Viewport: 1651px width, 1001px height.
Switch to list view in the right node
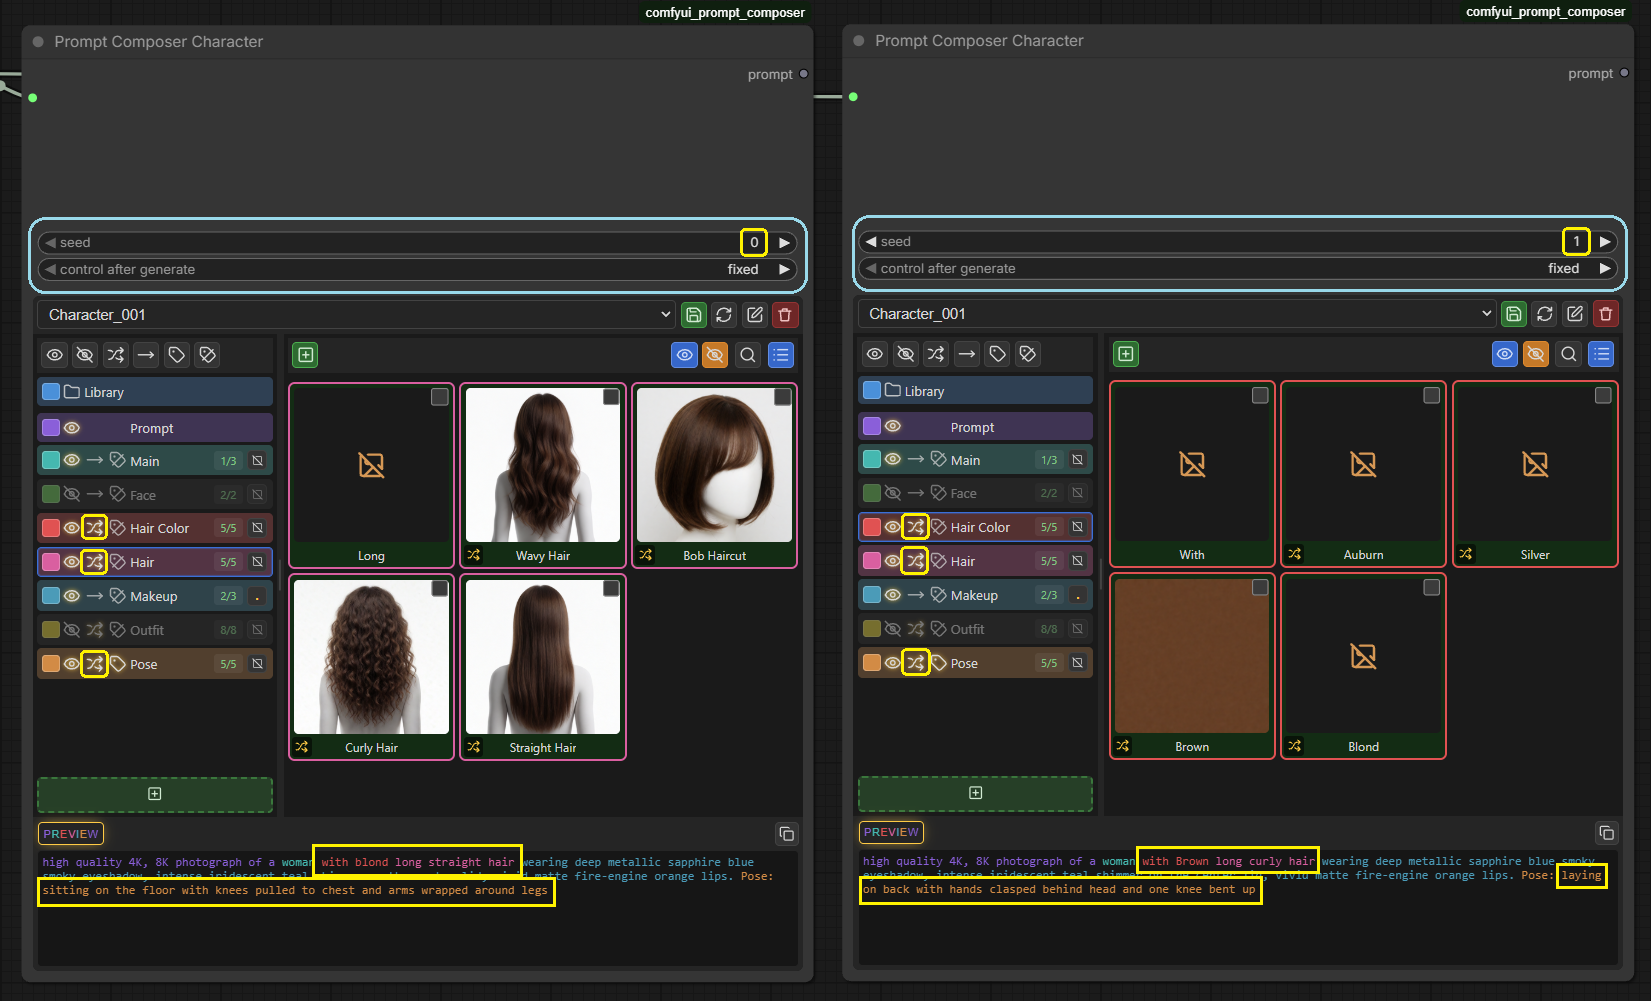coord(1601,354)
